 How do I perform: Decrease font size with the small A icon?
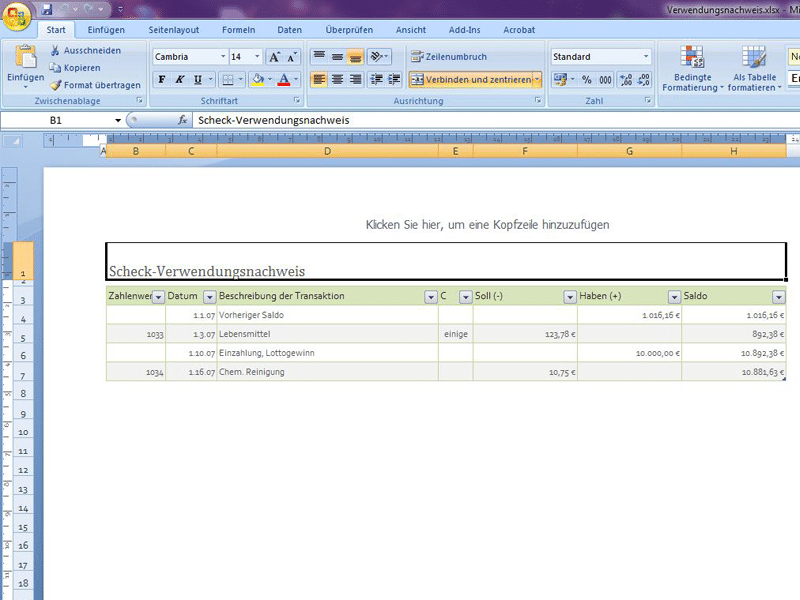click(292, 57)
